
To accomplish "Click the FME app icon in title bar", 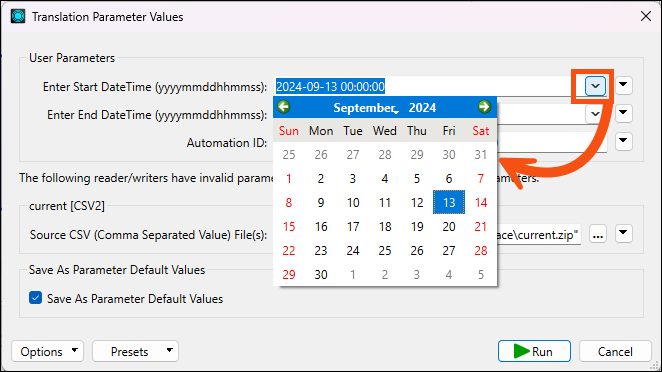I will click(18, 16).
